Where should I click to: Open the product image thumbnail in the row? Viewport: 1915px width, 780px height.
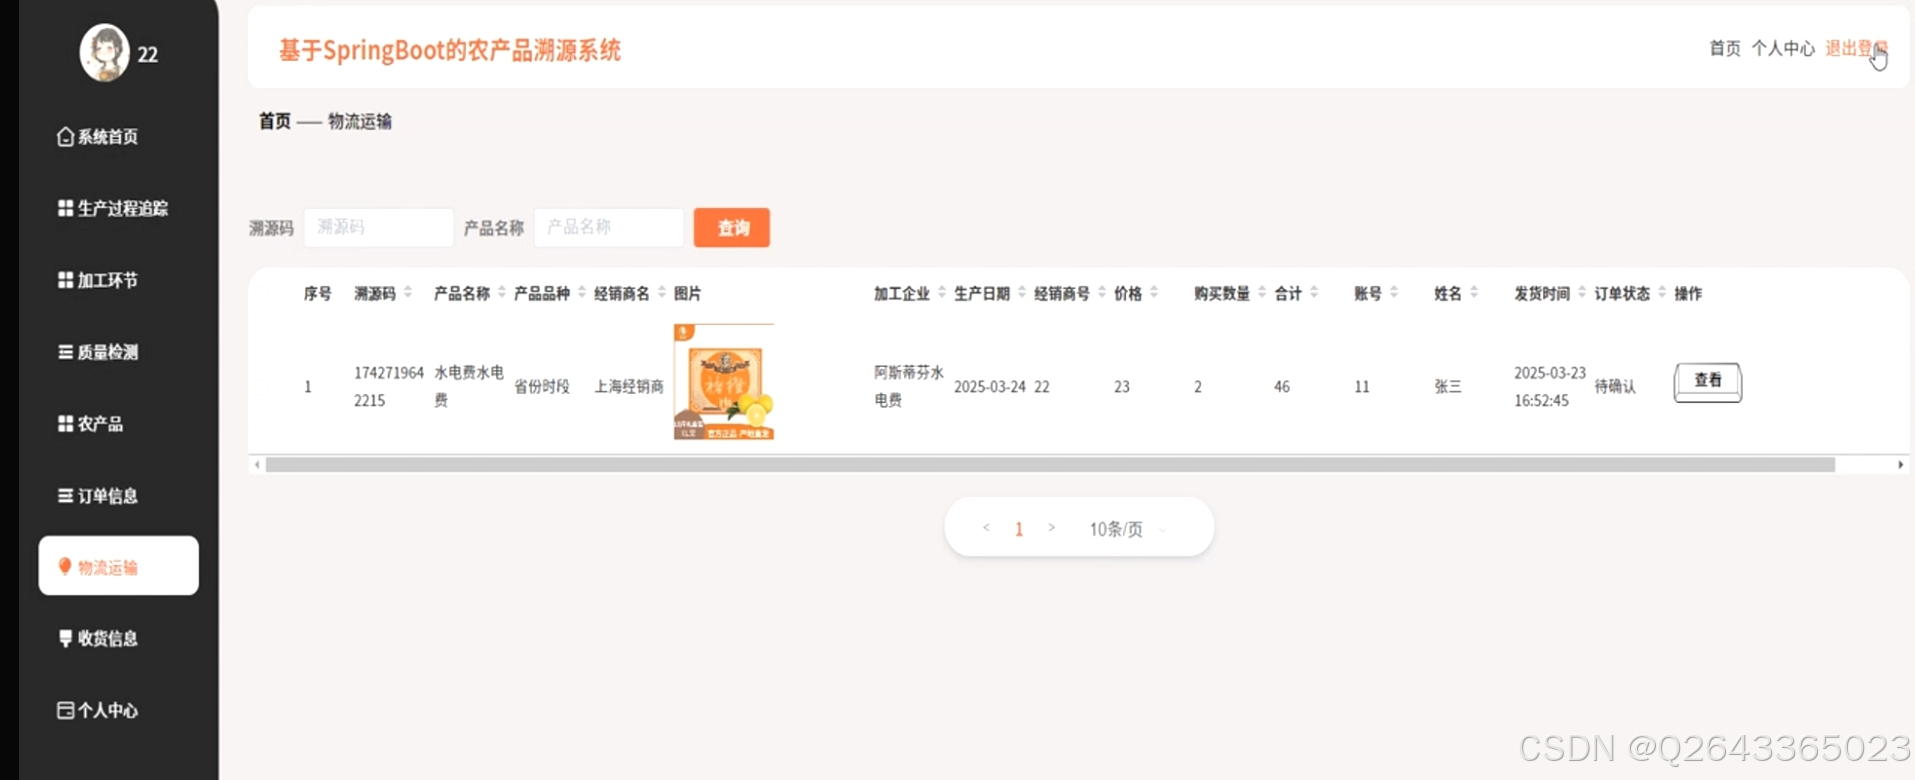coord(724,382)
